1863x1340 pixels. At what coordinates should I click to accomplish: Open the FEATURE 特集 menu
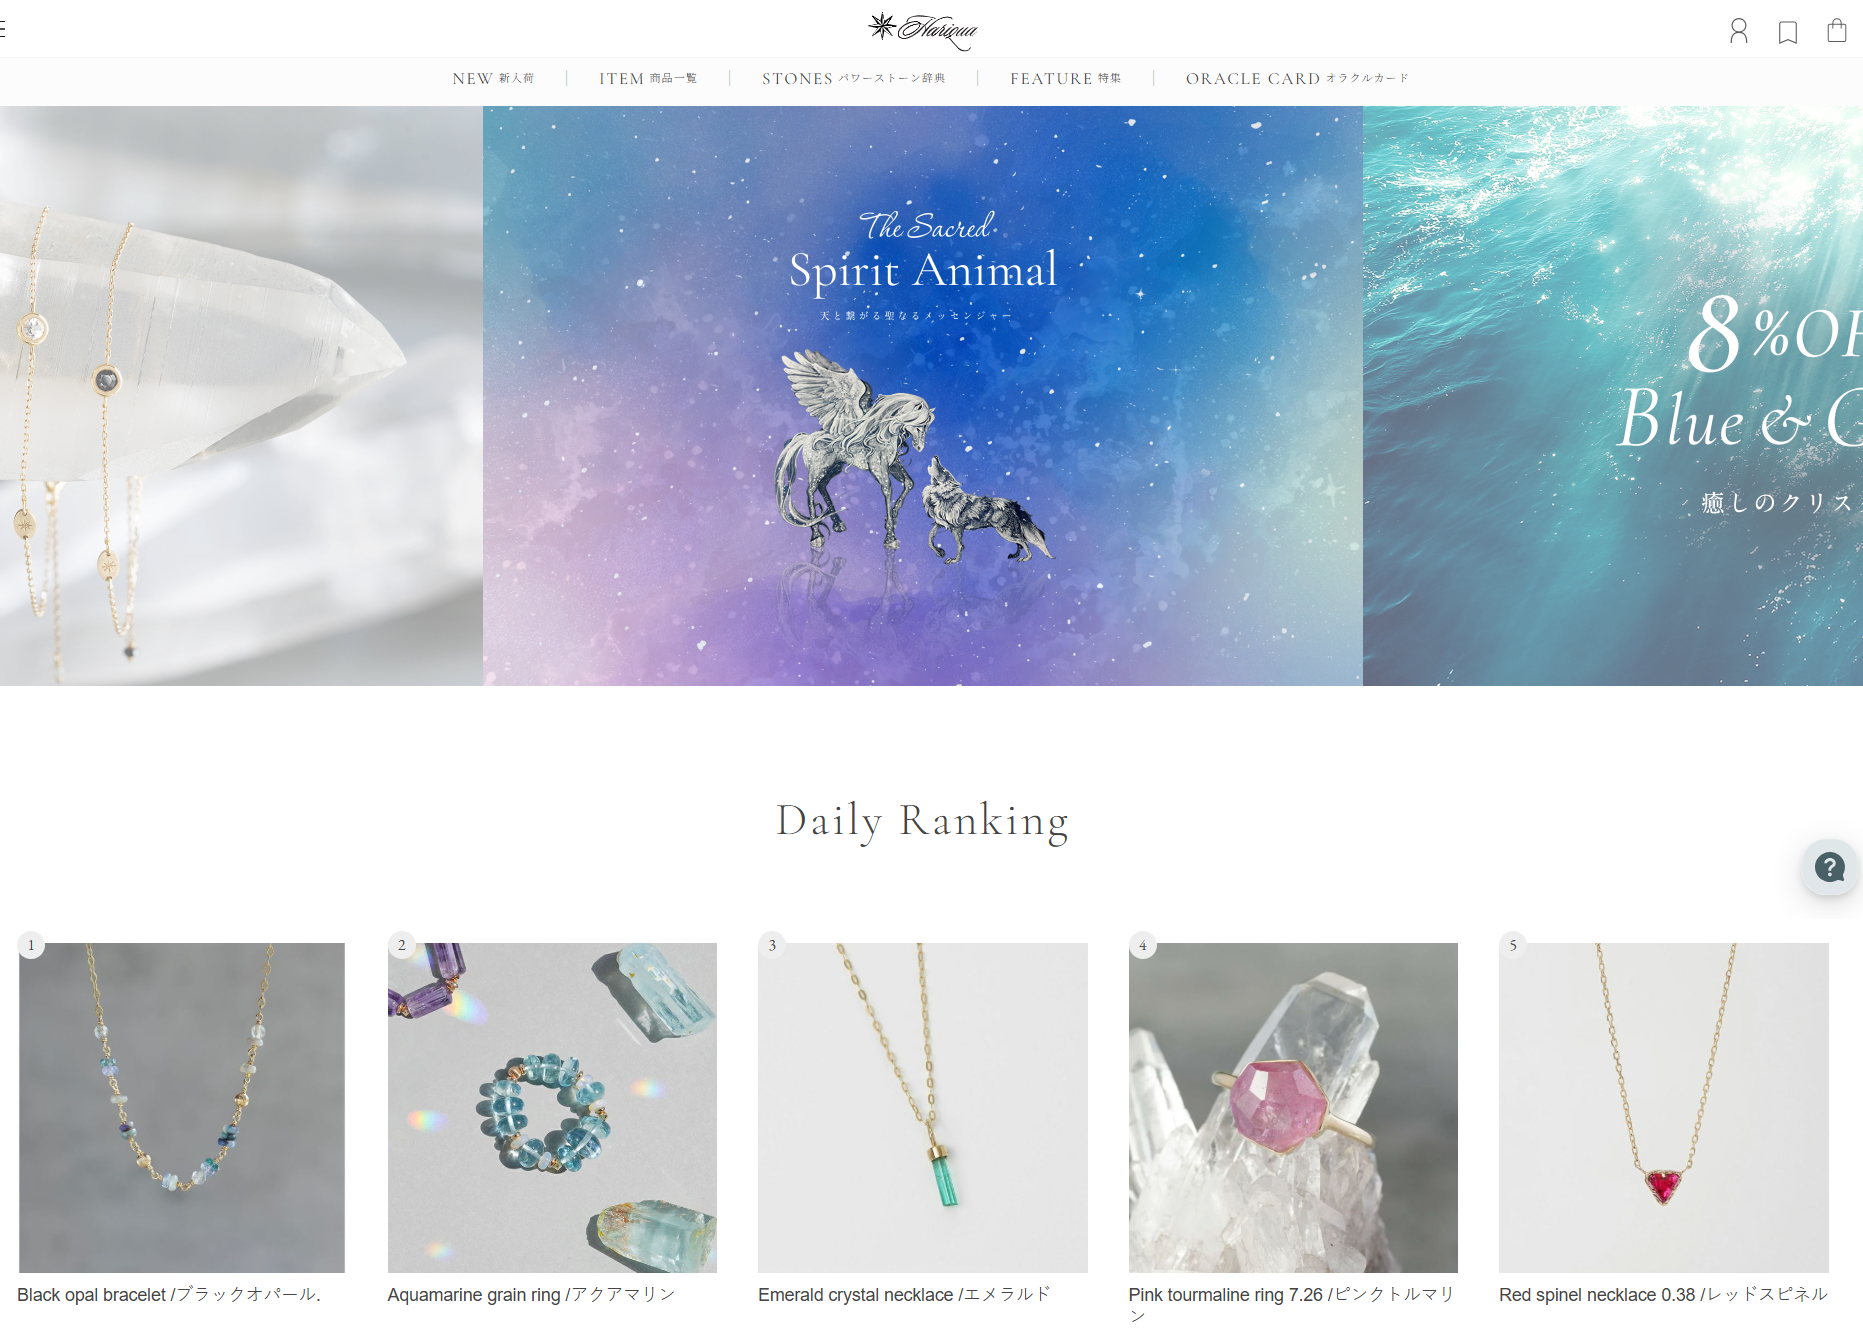pyautogui.click(x=1066, y=78)
